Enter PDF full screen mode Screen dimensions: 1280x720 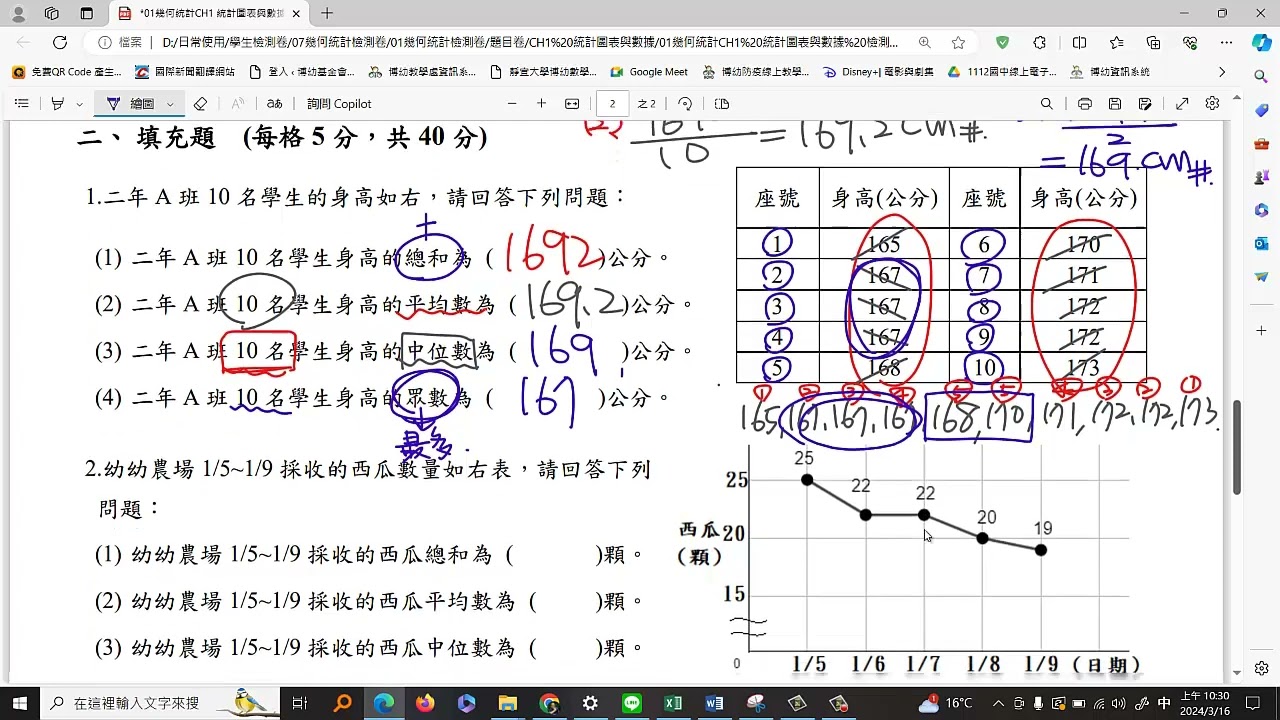(1182, 104)
